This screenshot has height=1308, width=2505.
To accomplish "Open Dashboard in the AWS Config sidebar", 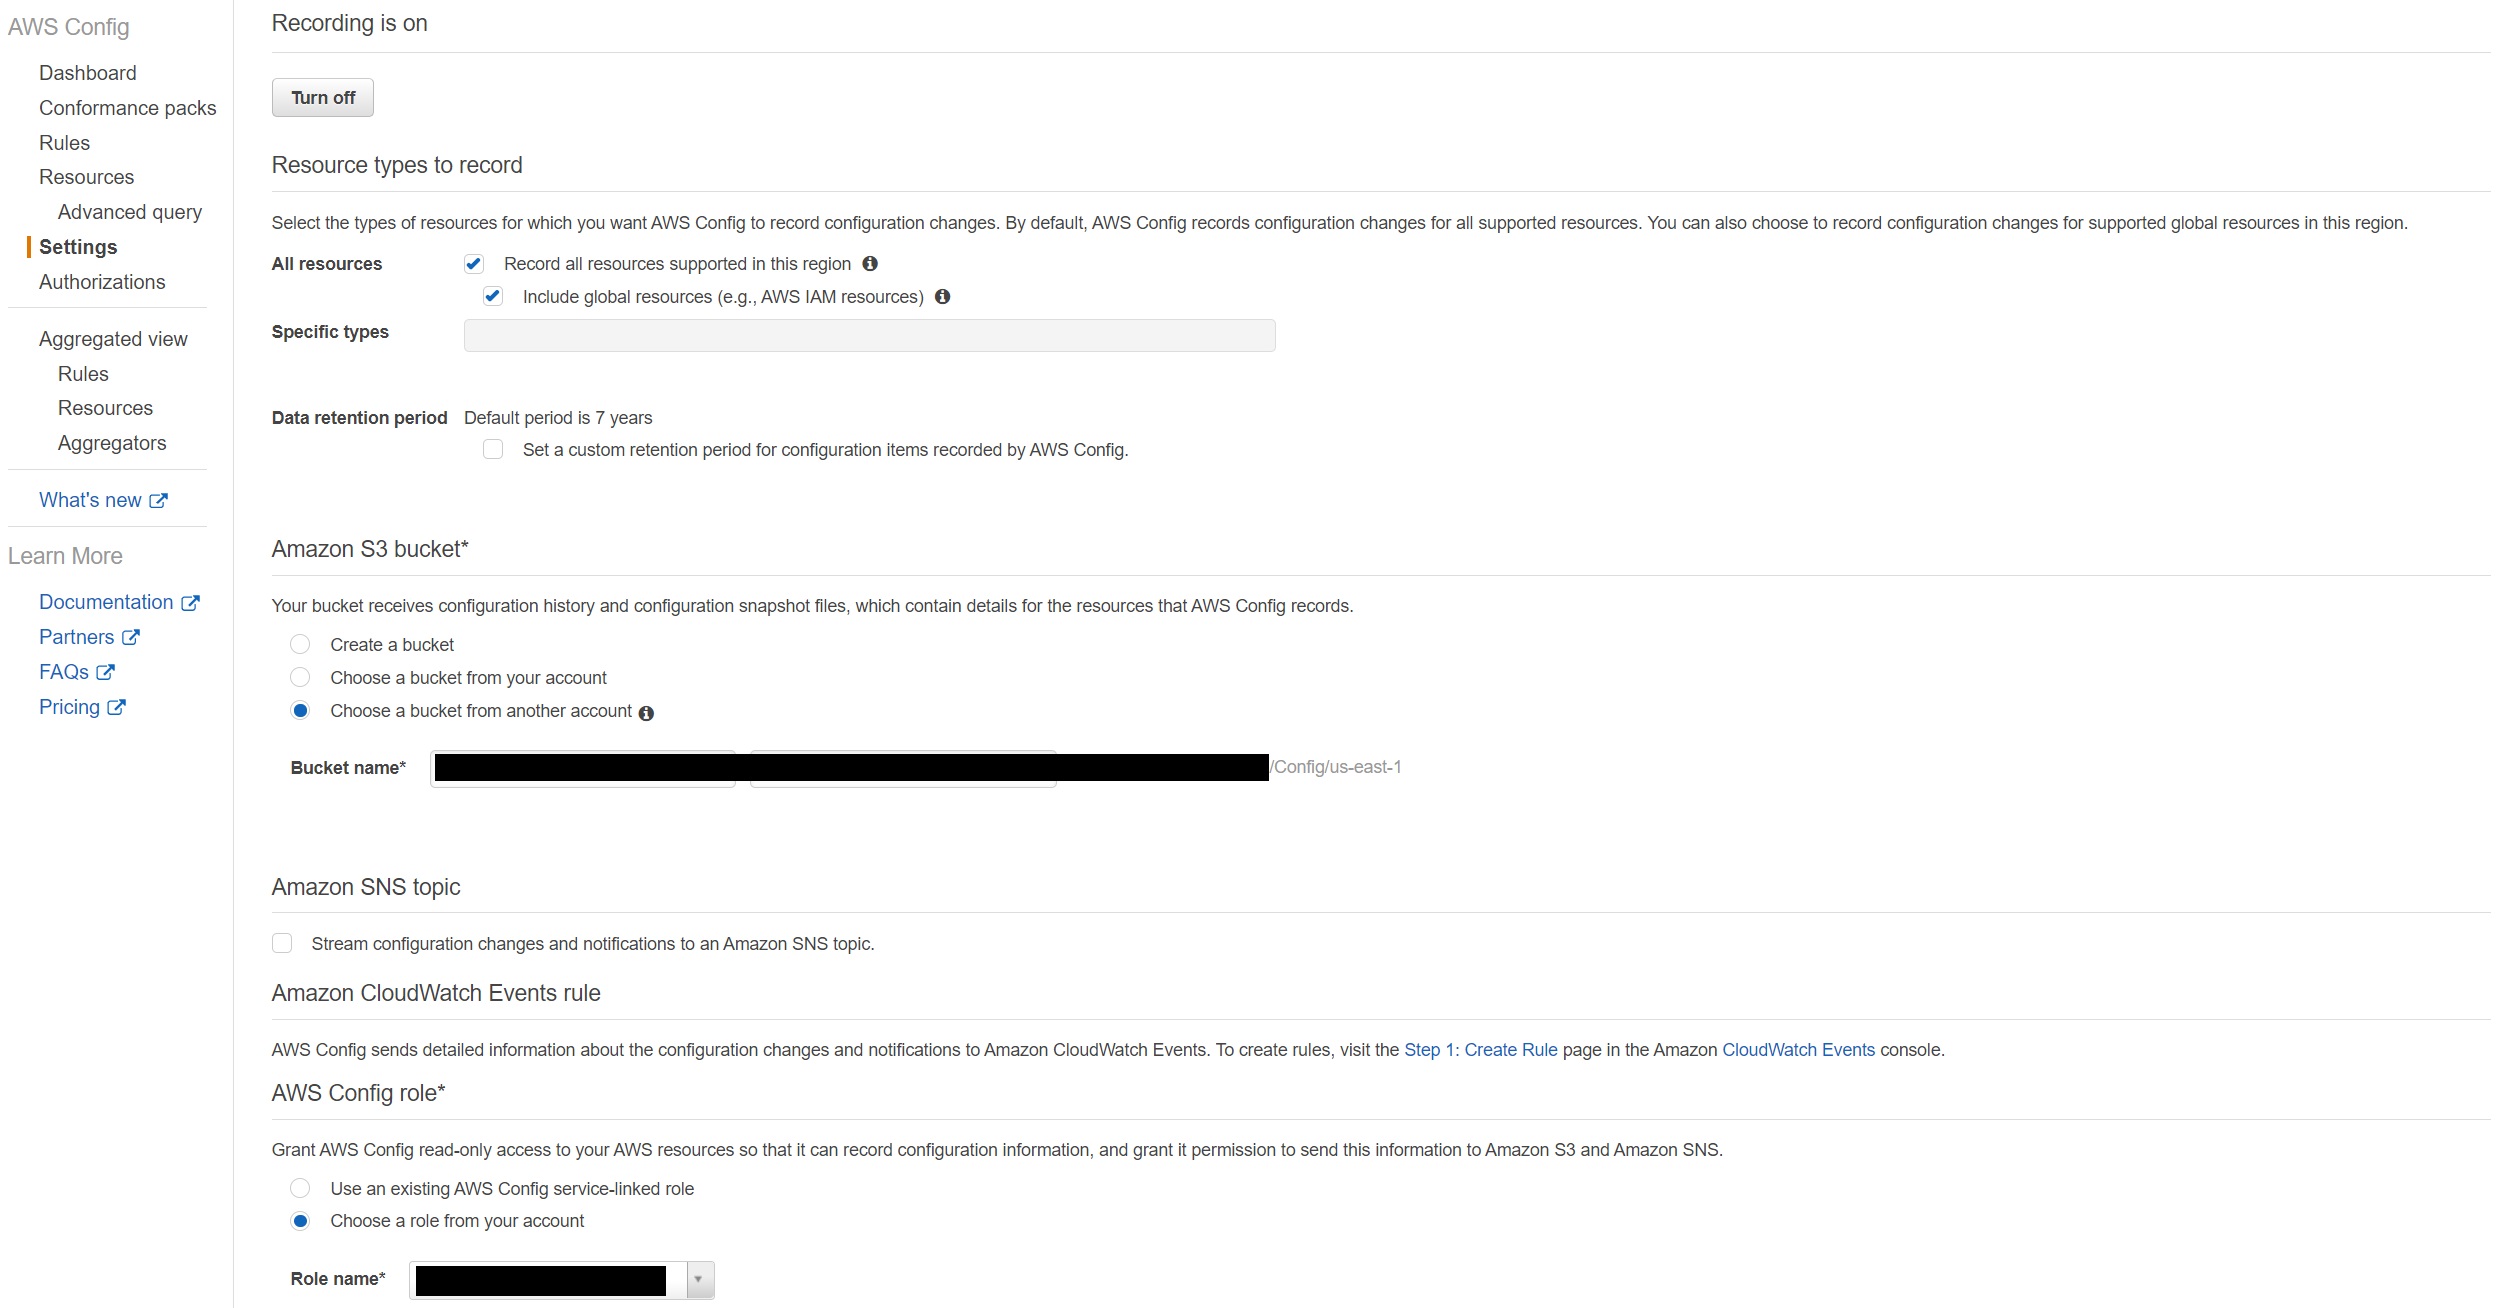I will coord(88,73).
